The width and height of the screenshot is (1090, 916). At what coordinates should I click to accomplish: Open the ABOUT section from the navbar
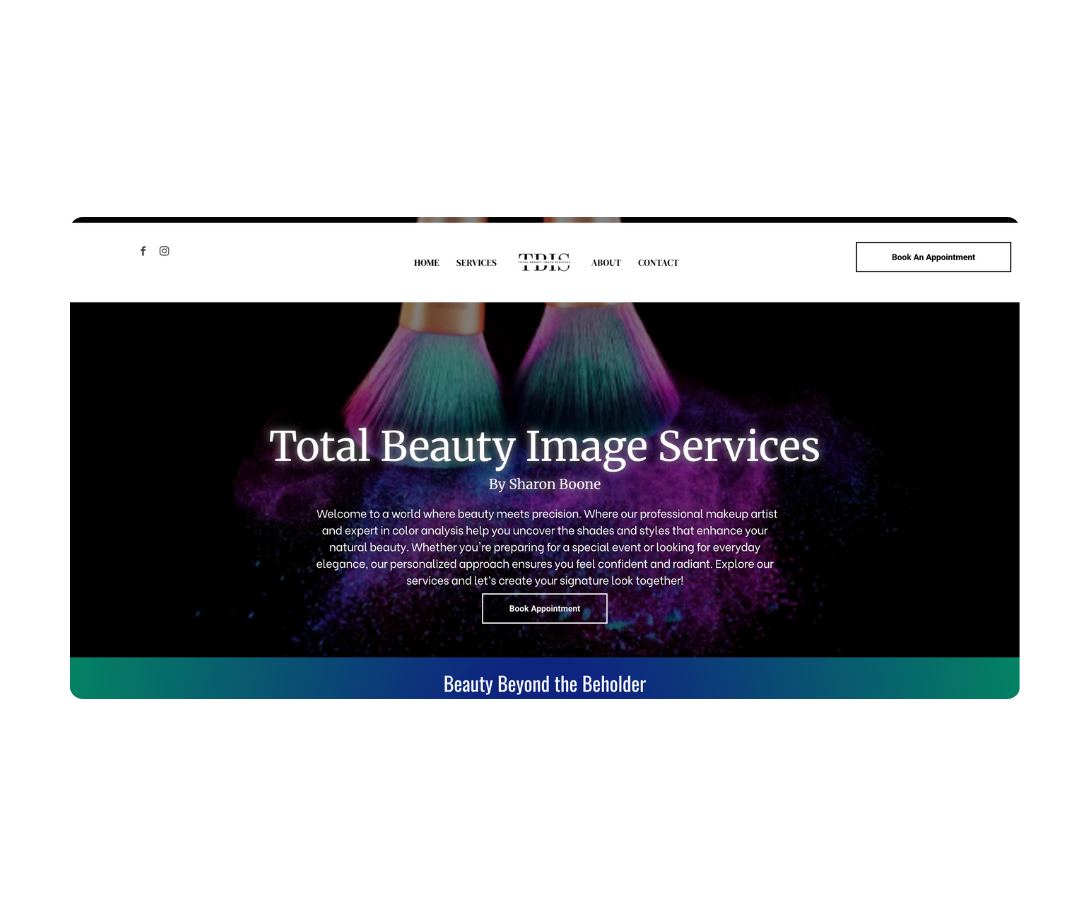pos(605,262)
